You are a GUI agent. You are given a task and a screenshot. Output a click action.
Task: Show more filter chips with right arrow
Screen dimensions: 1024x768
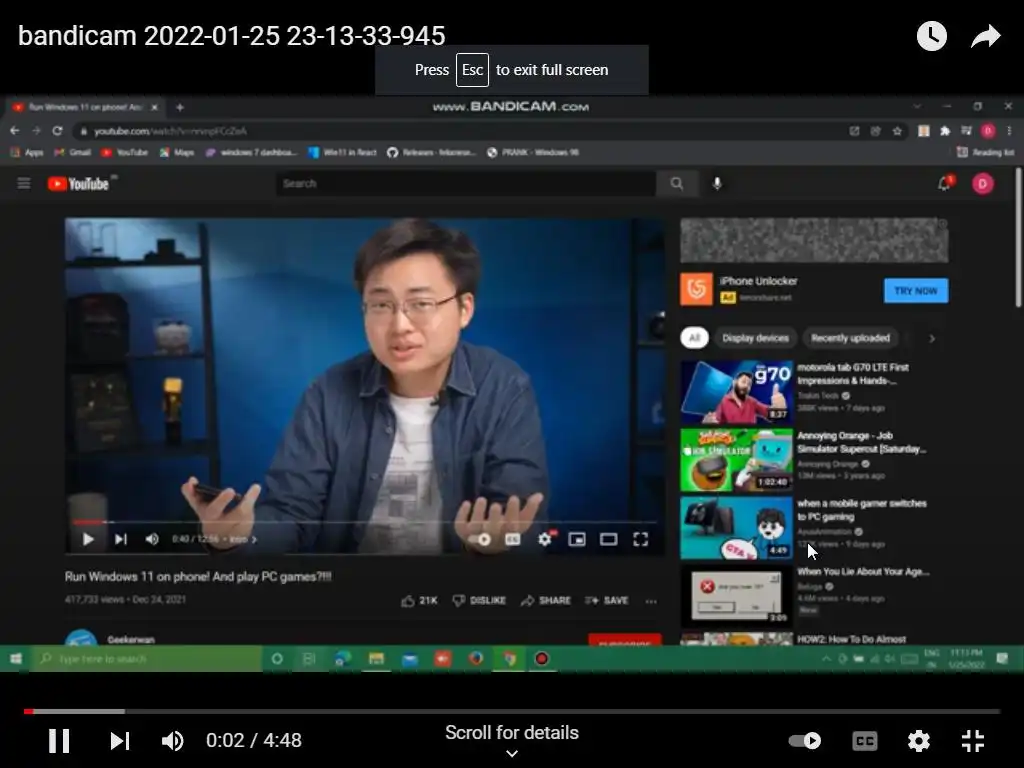click(932, 338)
